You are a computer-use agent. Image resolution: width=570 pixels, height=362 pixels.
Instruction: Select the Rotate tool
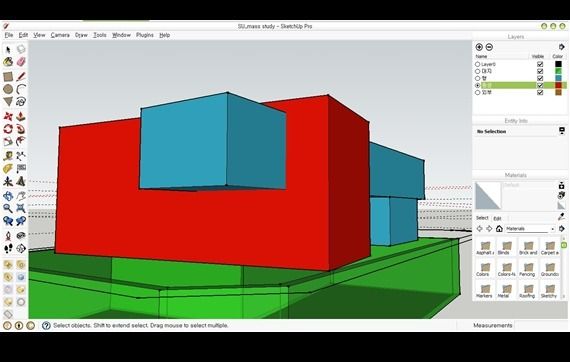click(8, 129)
